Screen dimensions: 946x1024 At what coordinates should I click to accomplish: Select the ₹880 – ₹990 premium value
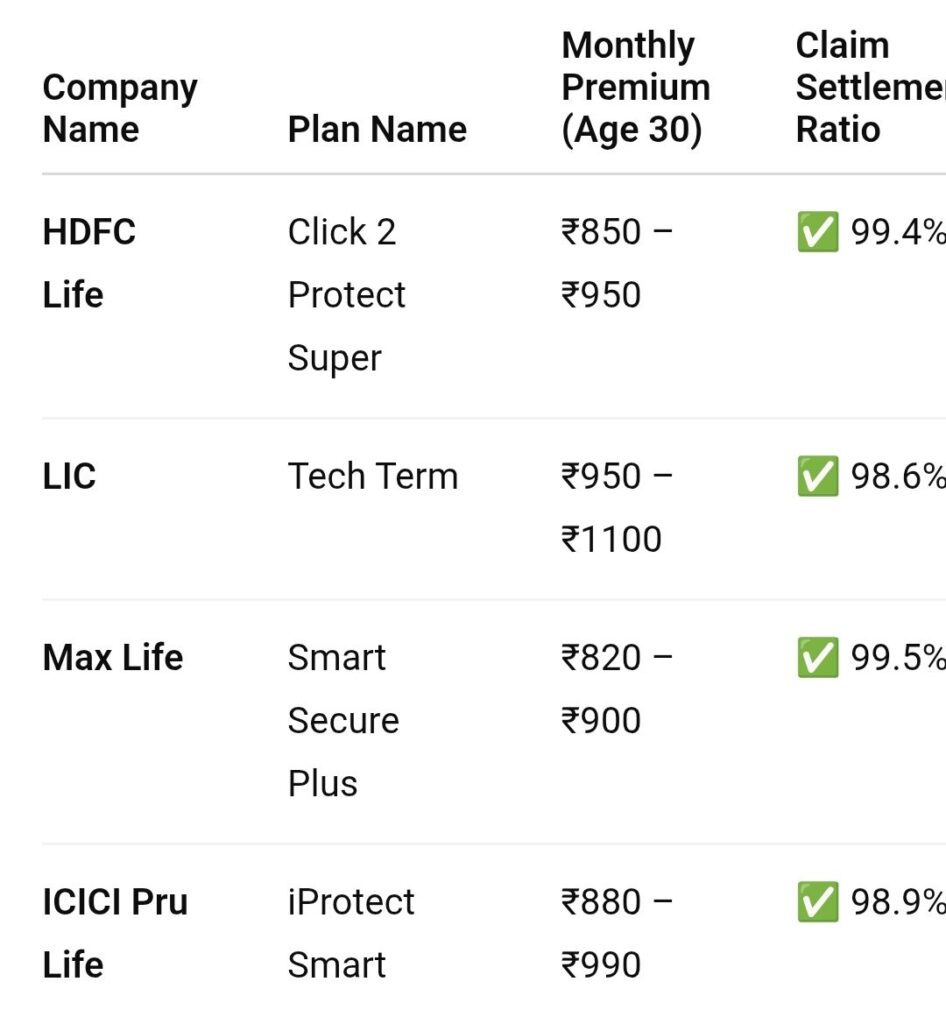(x=617, y=933)
